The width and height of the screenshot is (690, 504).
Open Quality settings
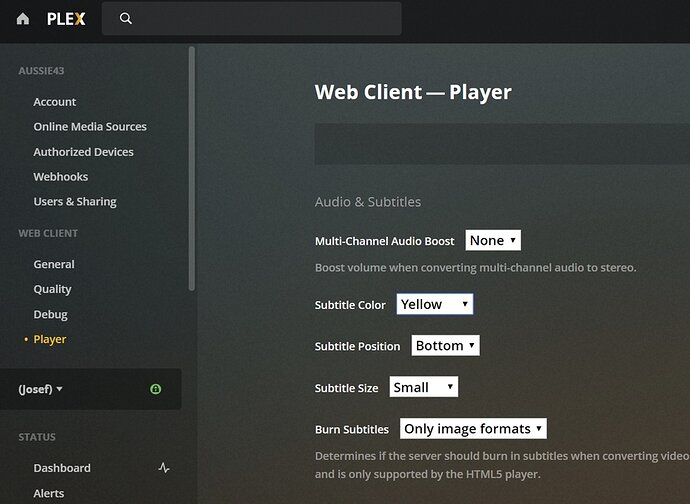[x=52, y=289]
